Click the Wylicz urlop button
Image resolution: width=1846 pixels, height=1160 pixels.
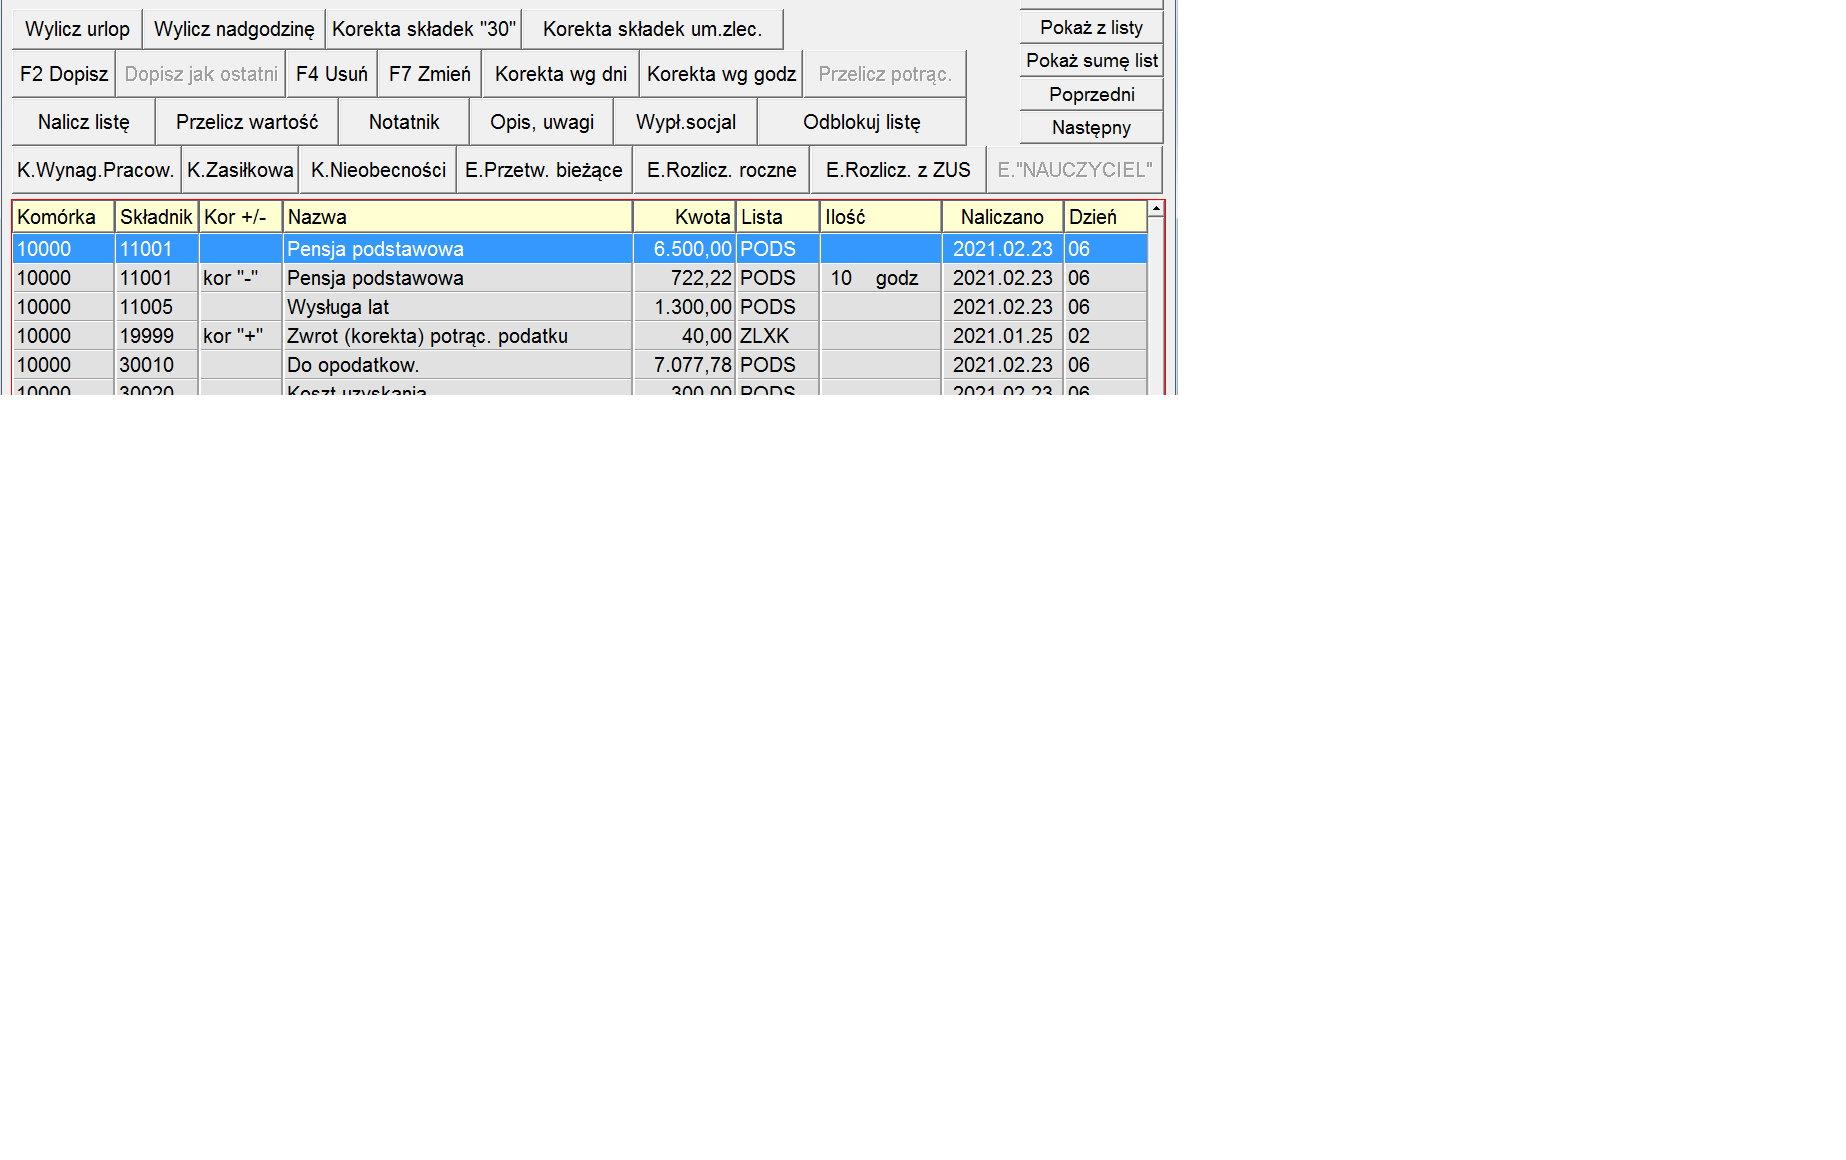click(x=77, y=29)
